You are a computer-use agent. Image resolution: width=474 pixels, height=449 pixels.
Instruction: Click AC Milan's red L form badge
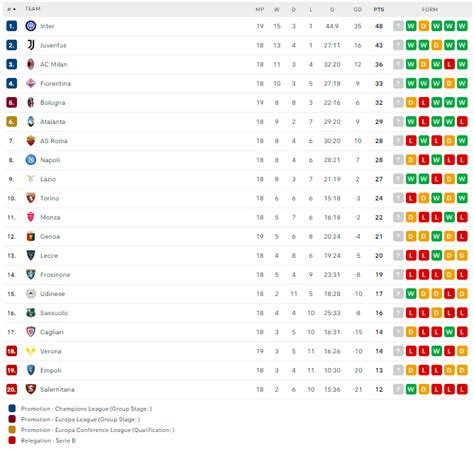click(x=449, y=64)
